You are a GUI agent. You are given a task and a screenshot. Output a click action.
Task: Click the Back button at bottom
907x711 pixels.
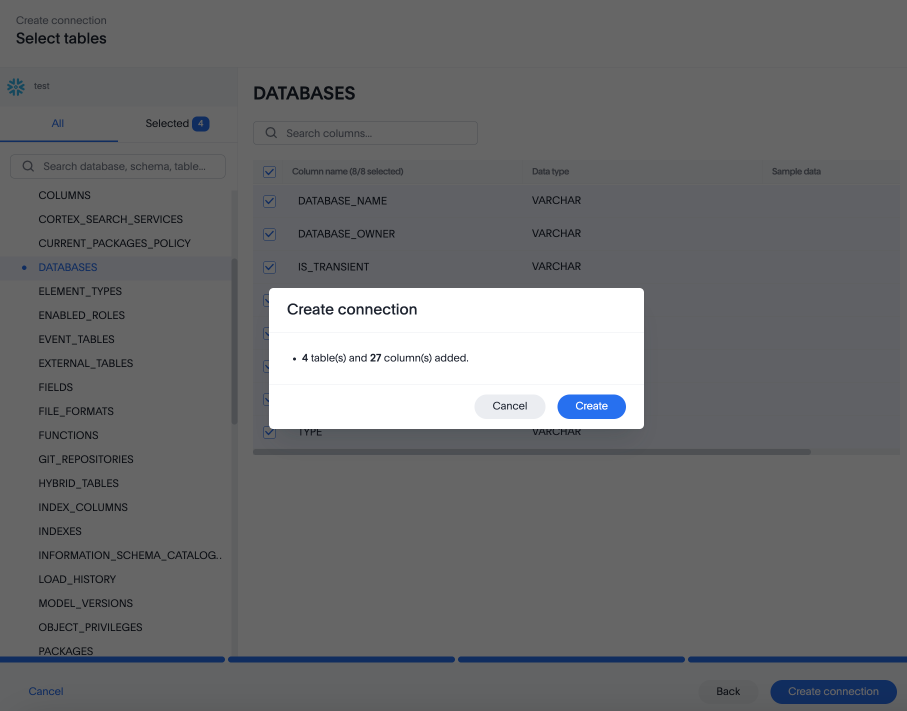click(x=728, y=691)
